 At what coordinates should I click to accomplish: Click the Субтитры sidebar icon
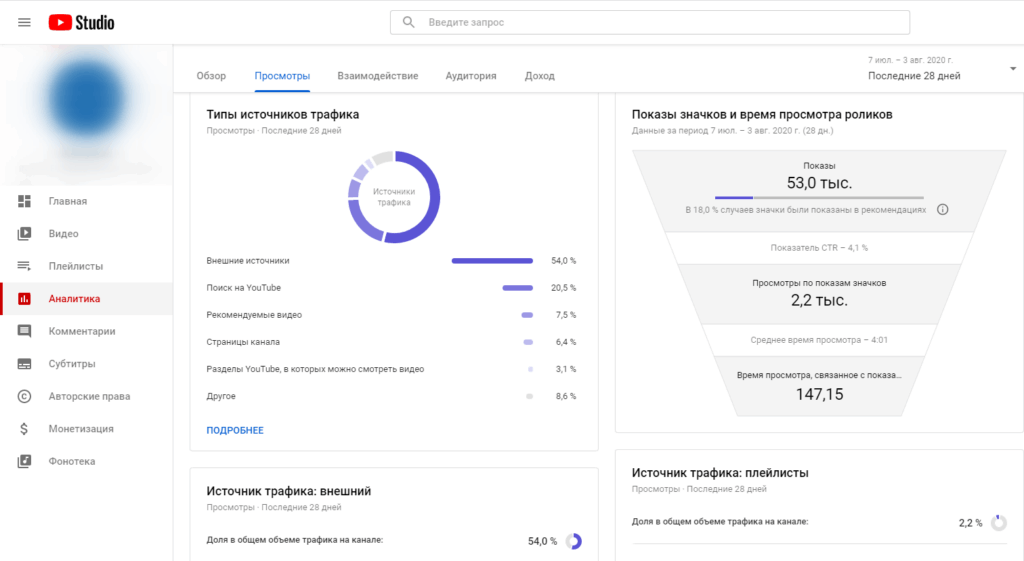click(x=24, y=364)
